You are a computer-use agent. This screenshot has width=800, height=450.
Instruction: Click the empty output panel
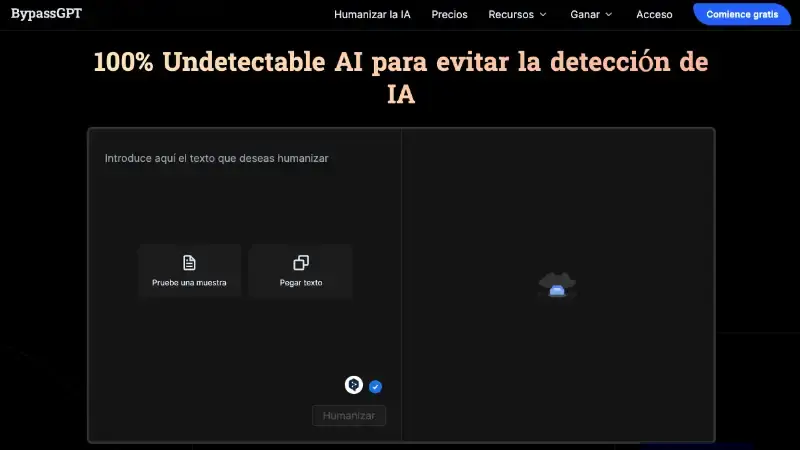[558, 285]
